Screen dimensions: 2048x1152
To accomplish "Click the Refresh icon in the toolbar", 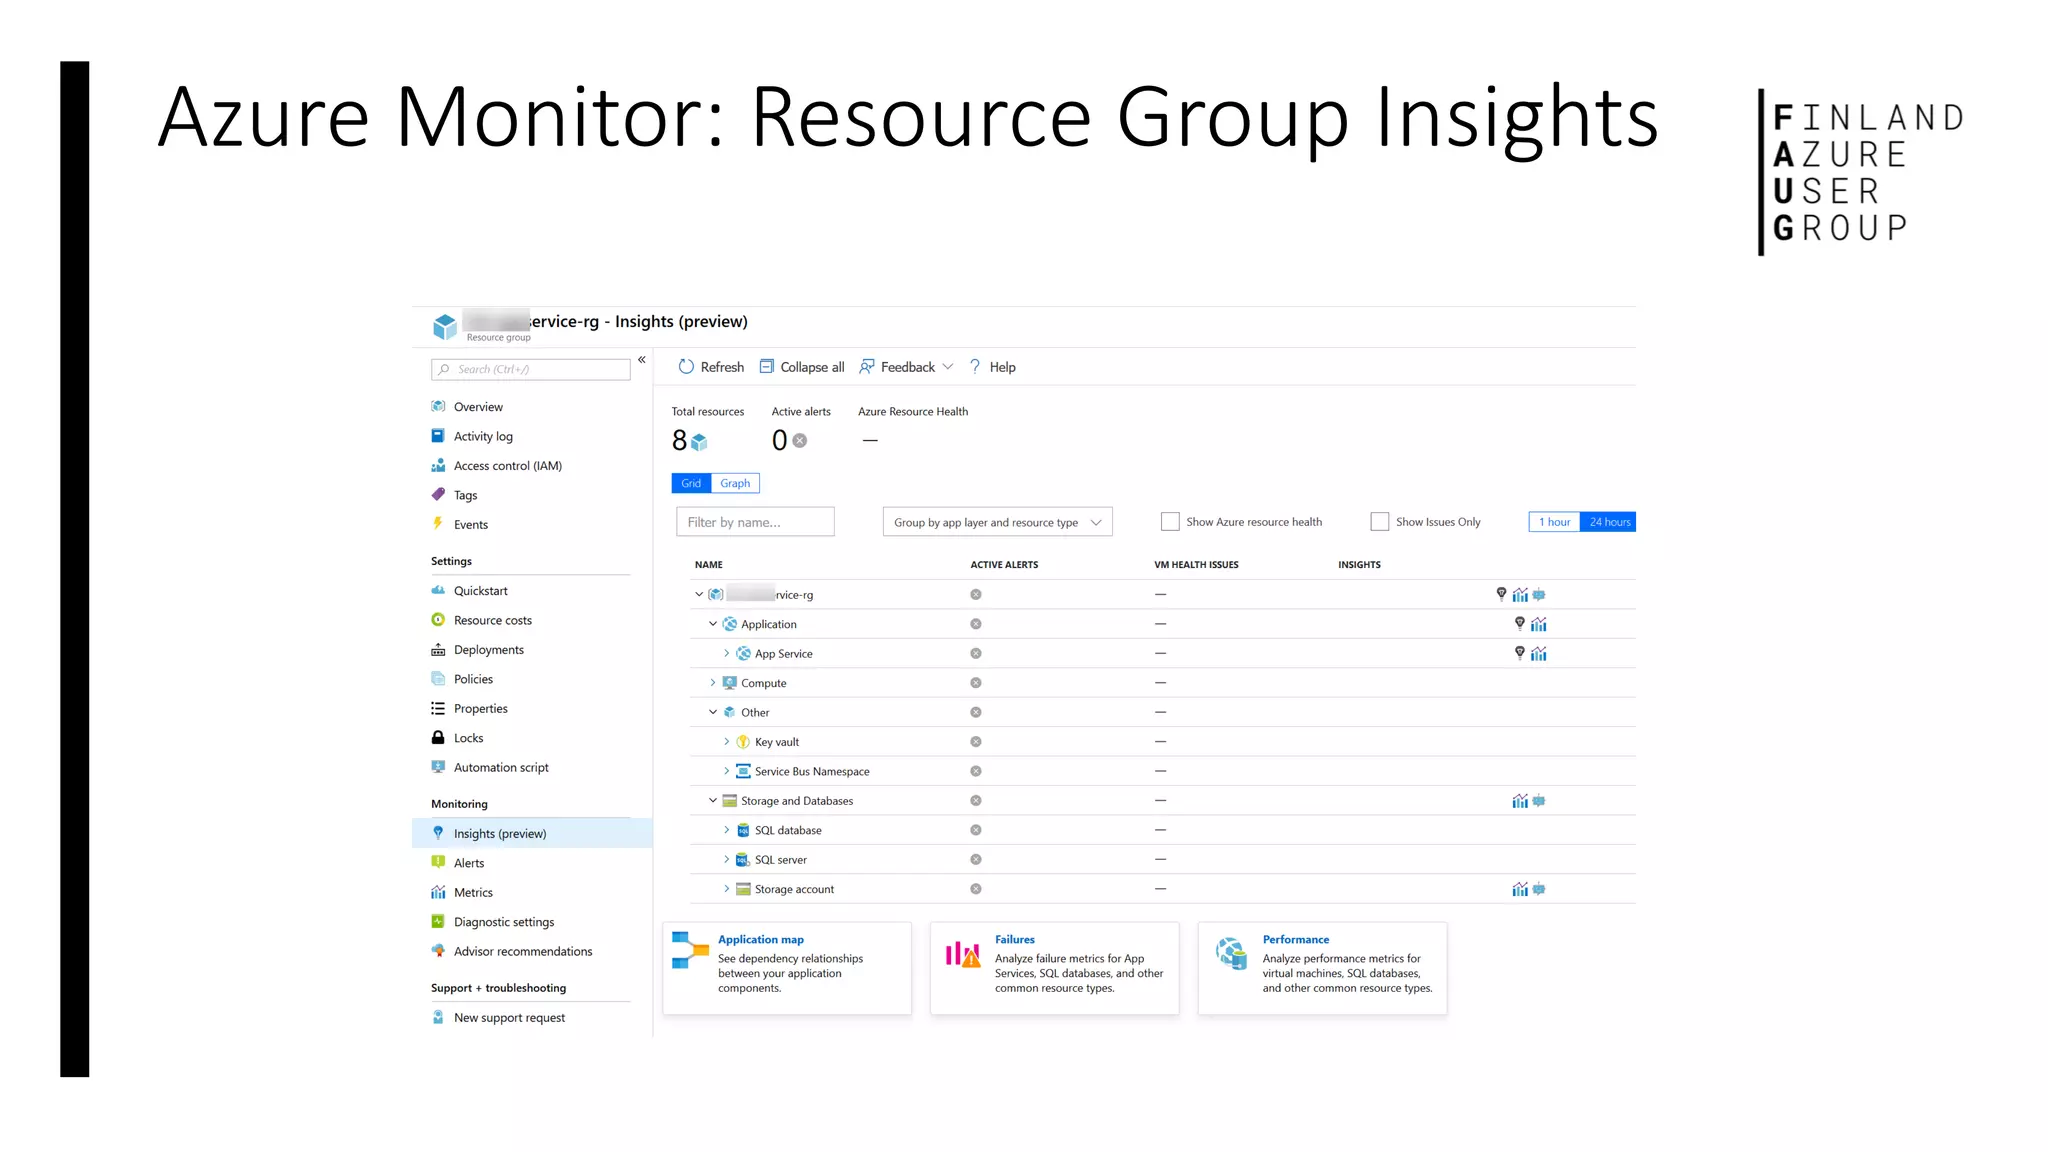I will click(686, 367).
